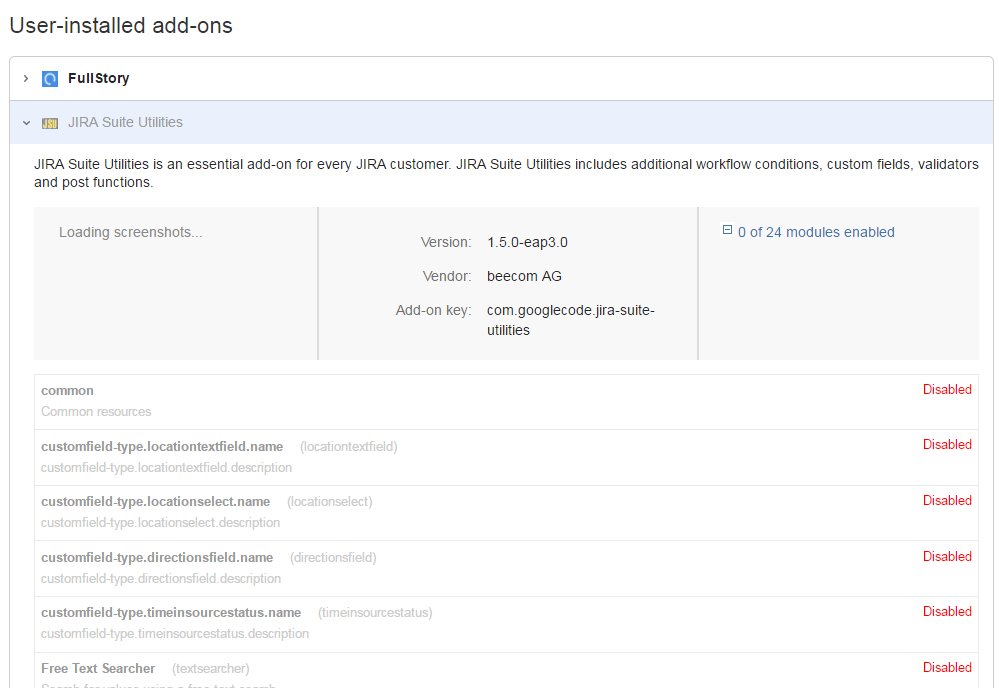Click the (timeinsourcestatus) key label
This screenshot has width=999, height=688.
click(x=375, y=612)
